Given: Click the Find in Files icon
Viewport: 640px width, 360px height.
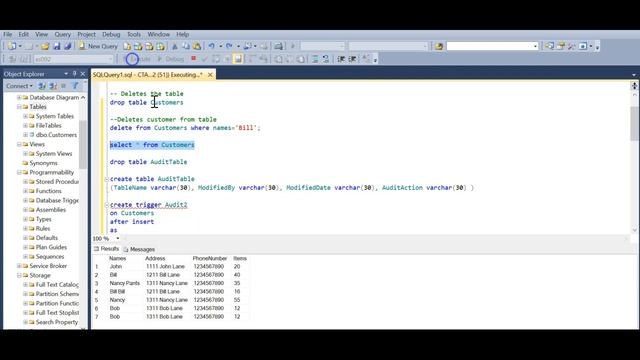Looking at the screenshot, I should point(439,46).
